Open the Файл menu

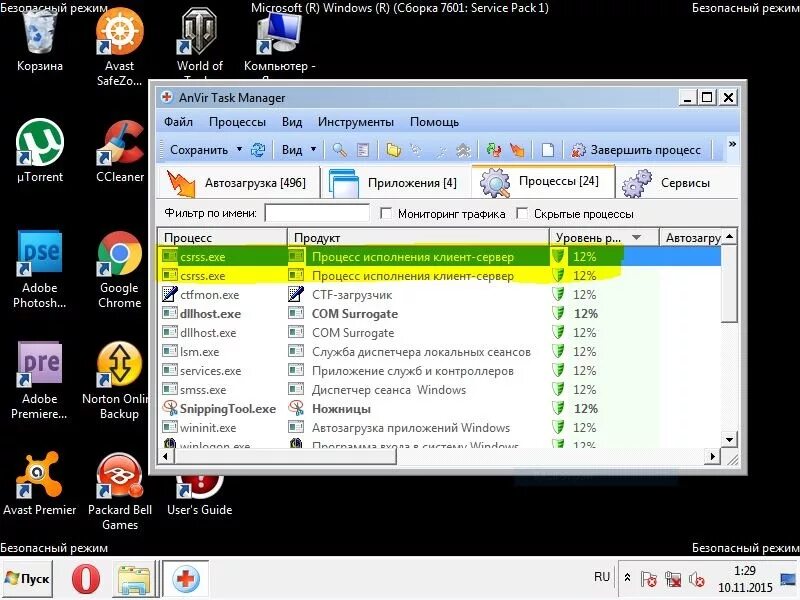pyautogui.click(x=178, y=122)
